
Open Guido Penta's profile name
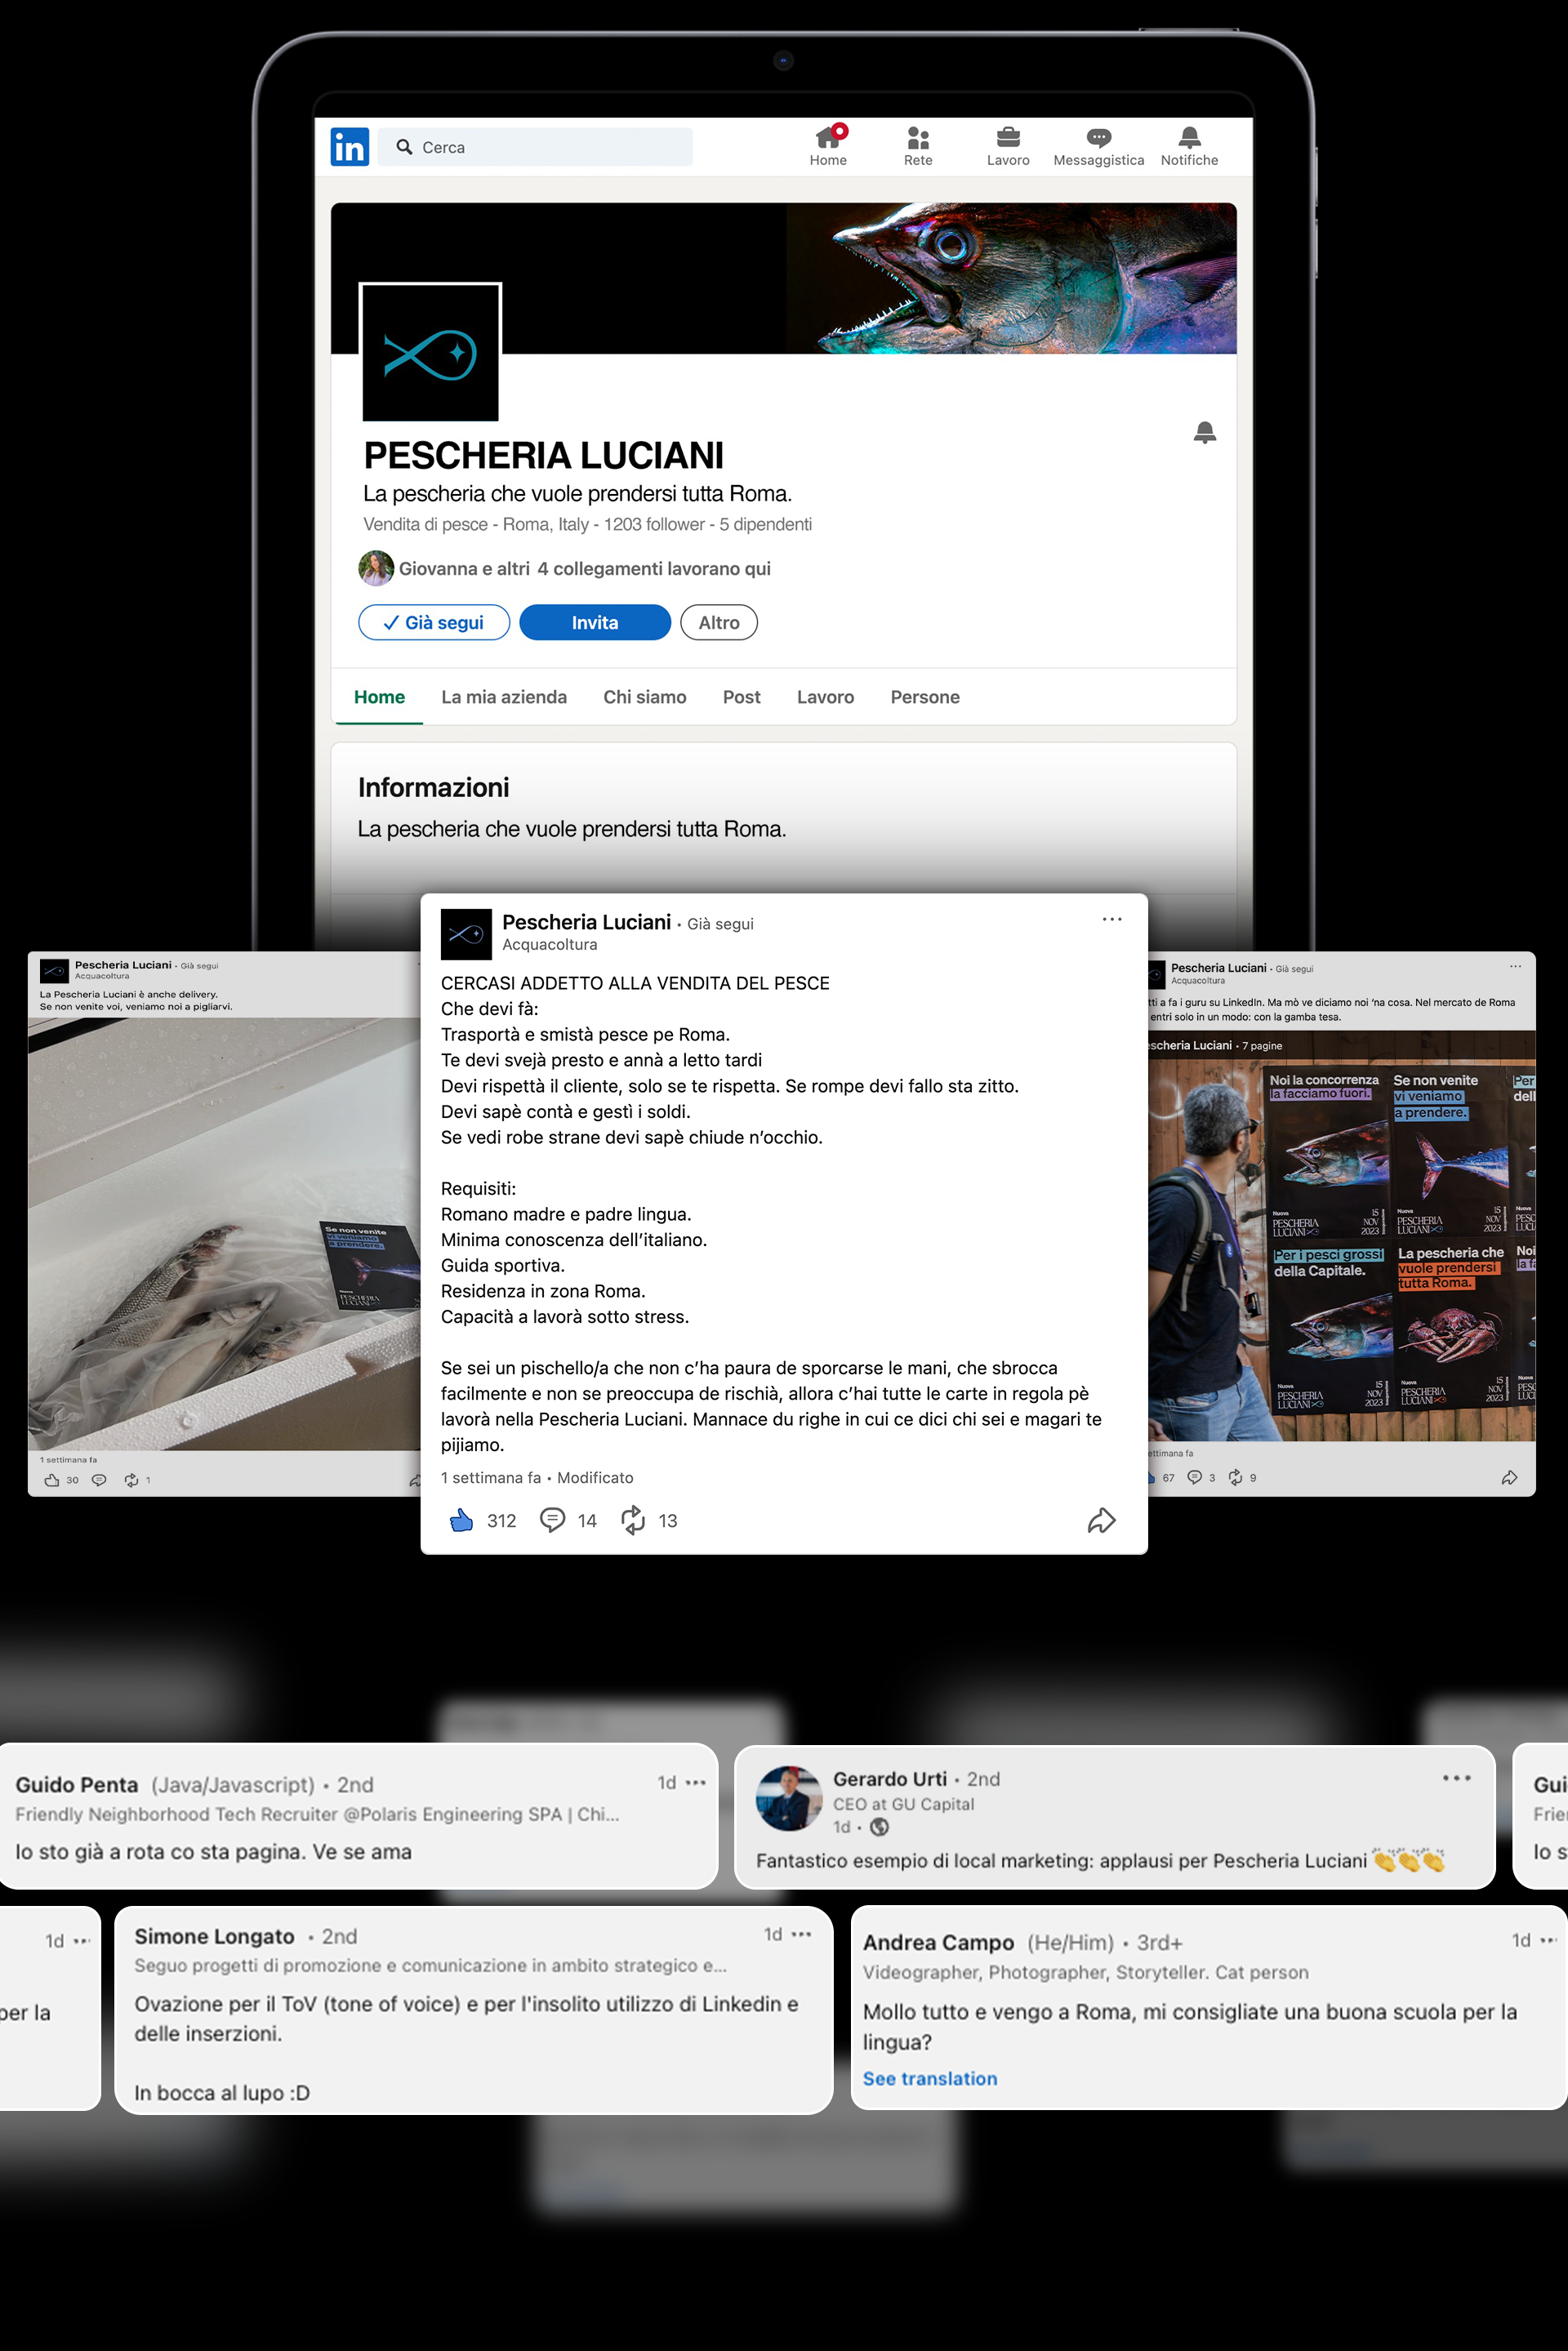[x=77, y=1784]
